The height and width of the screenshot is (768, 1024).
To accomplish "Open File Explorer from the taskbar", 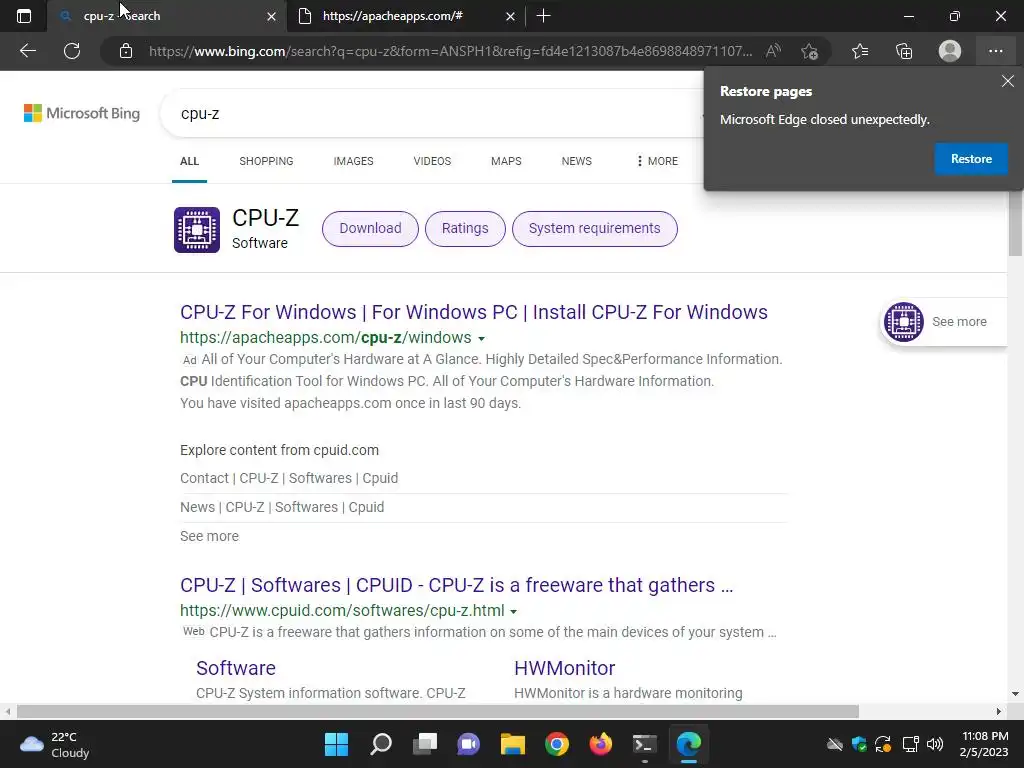I will coord(513,744).
